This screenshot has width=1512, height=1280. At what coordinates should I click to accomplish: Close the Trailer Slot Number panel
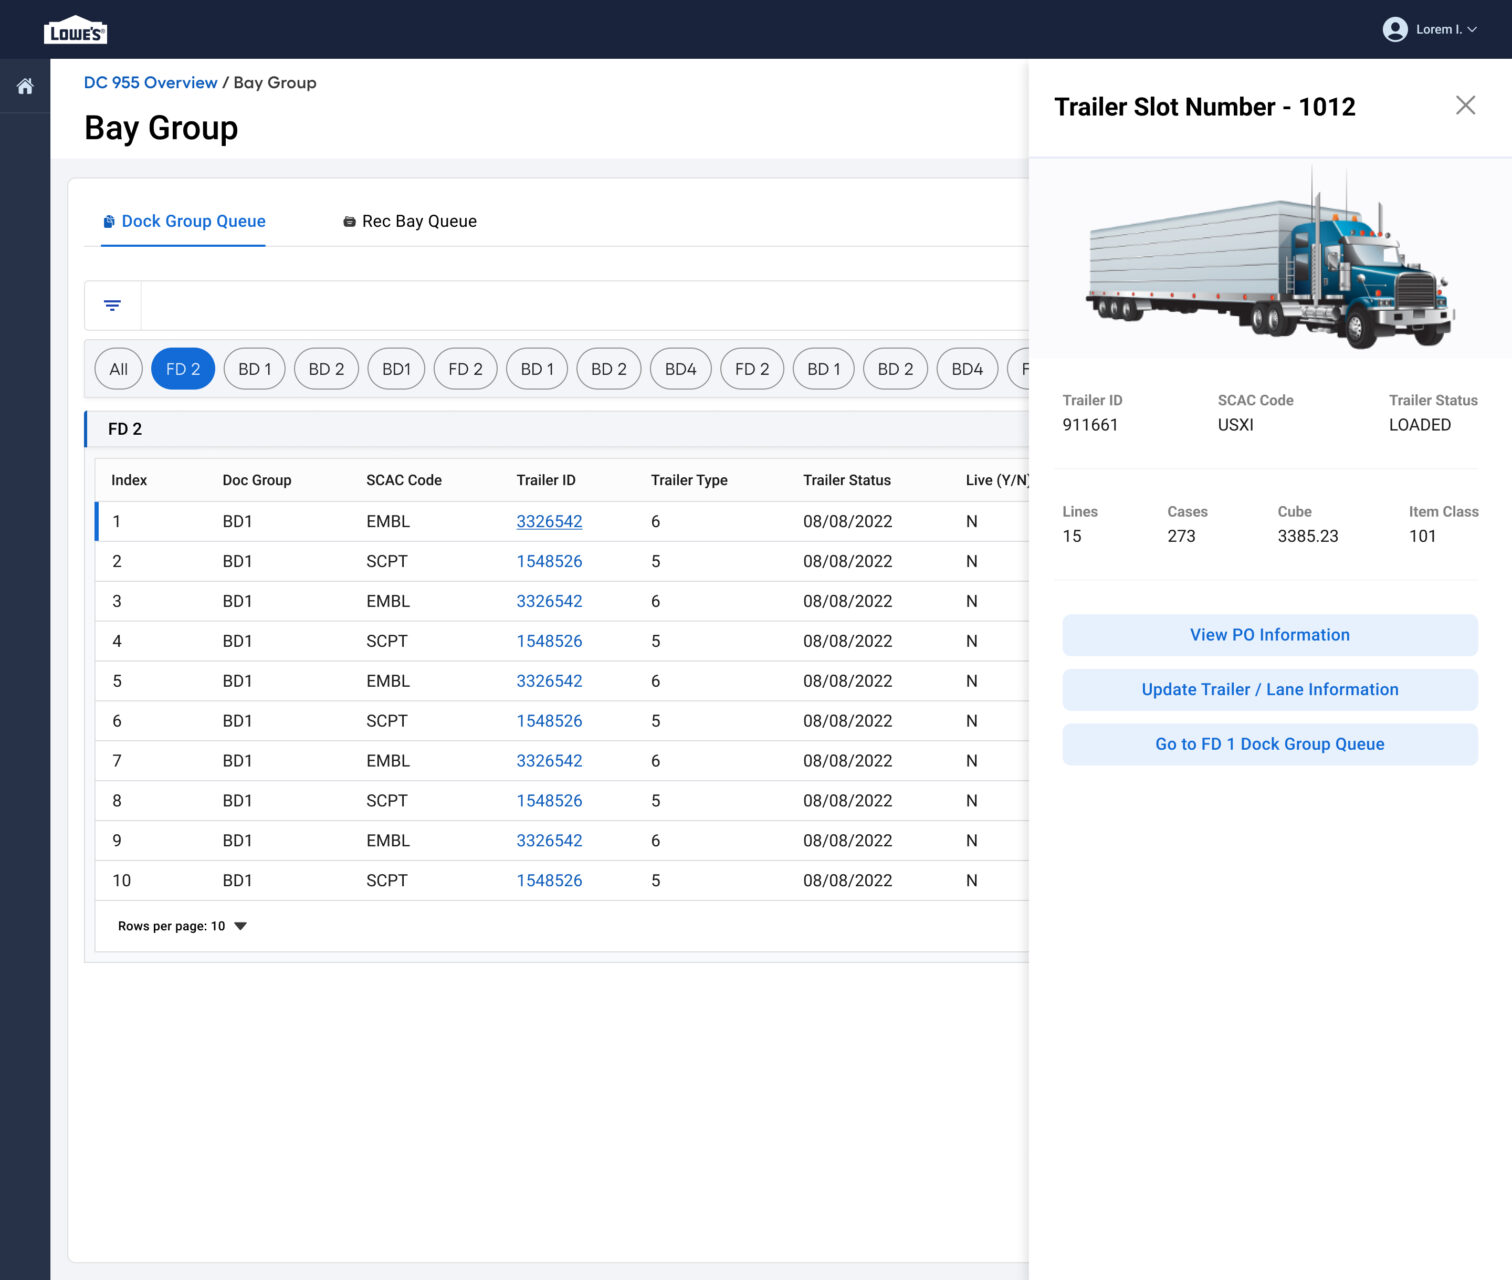1465,105
